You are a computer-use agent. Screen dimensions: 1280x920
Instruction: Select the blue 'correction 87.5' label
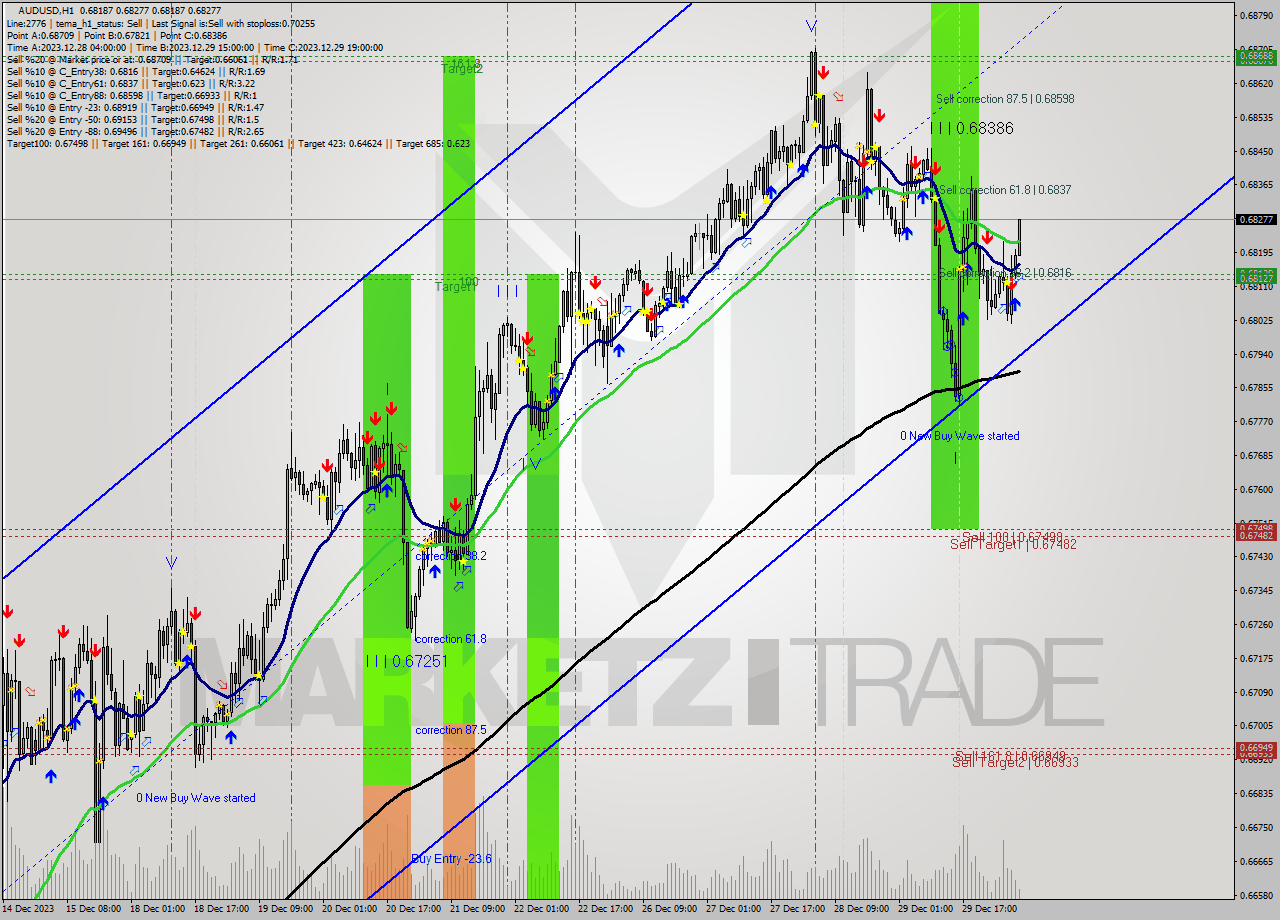451,730
